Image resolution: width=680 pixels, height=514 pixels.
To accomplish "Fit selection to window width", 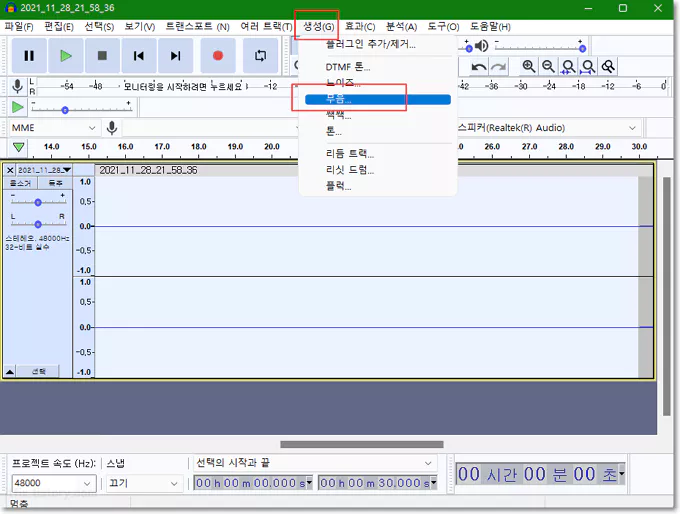I will [568, 66].
